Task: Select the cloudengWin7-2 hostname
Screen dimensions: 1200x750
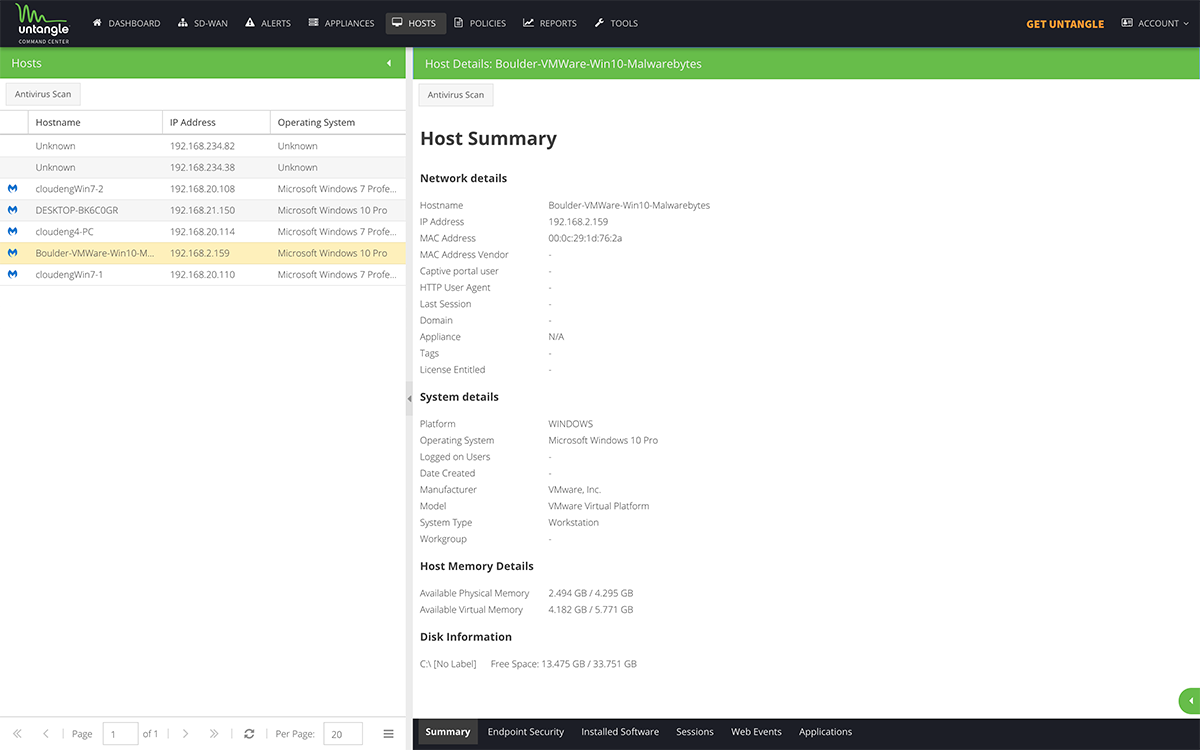Action: 69,189
